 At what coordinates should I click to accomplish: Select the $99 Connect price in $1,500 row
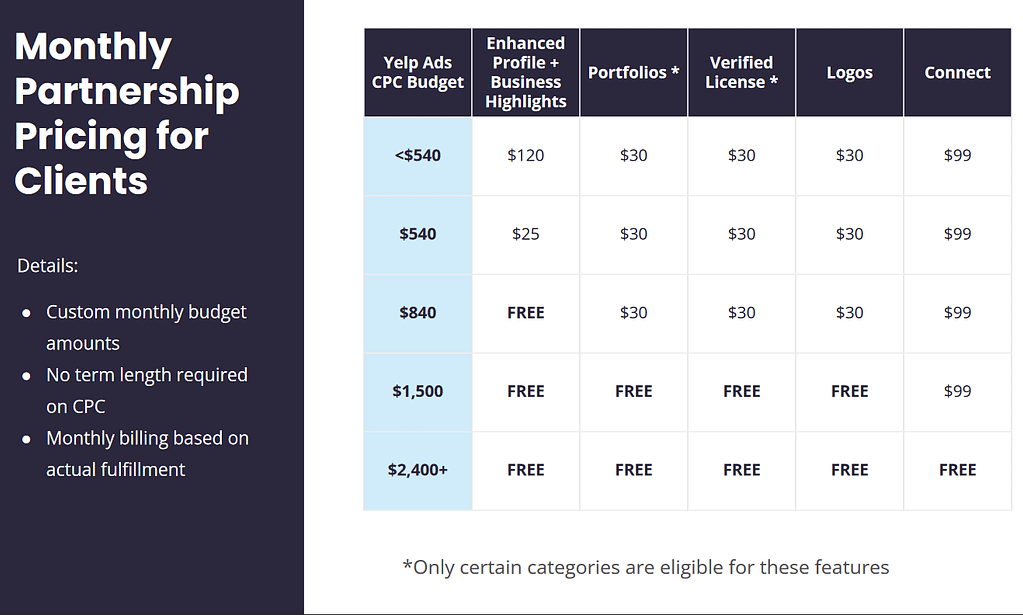[957, 391]
